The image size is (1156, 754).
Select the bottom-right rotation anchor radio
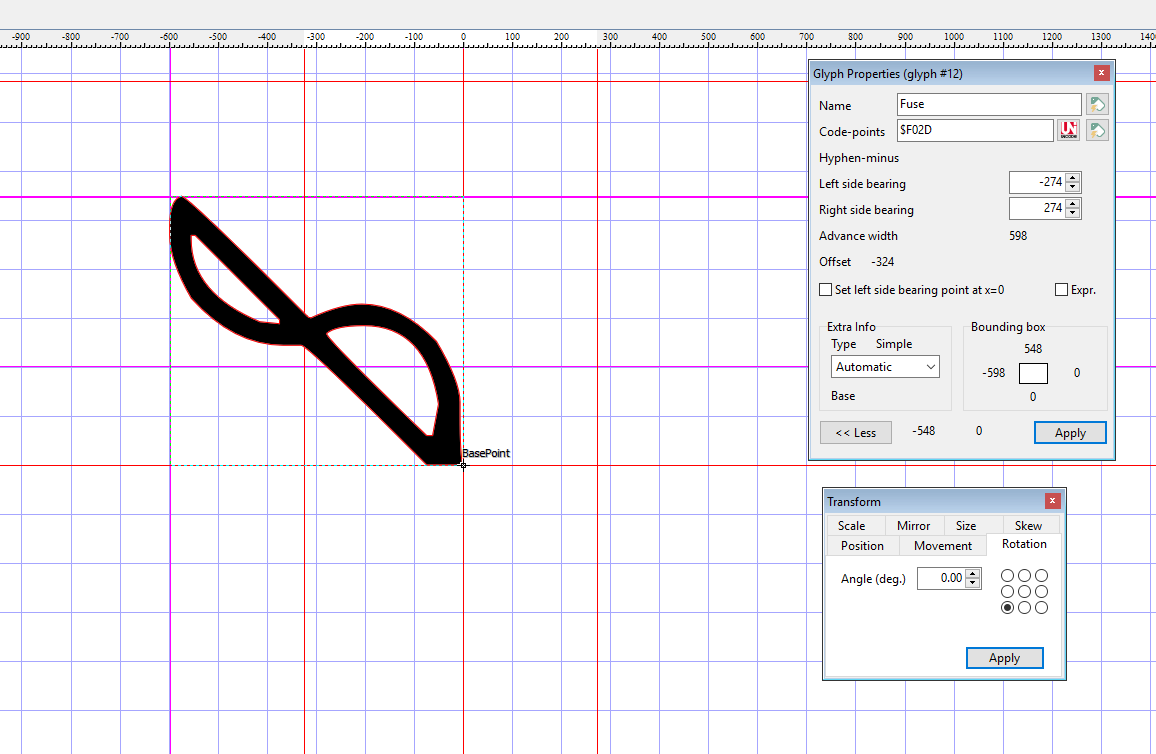click(x=1041, y=607)
